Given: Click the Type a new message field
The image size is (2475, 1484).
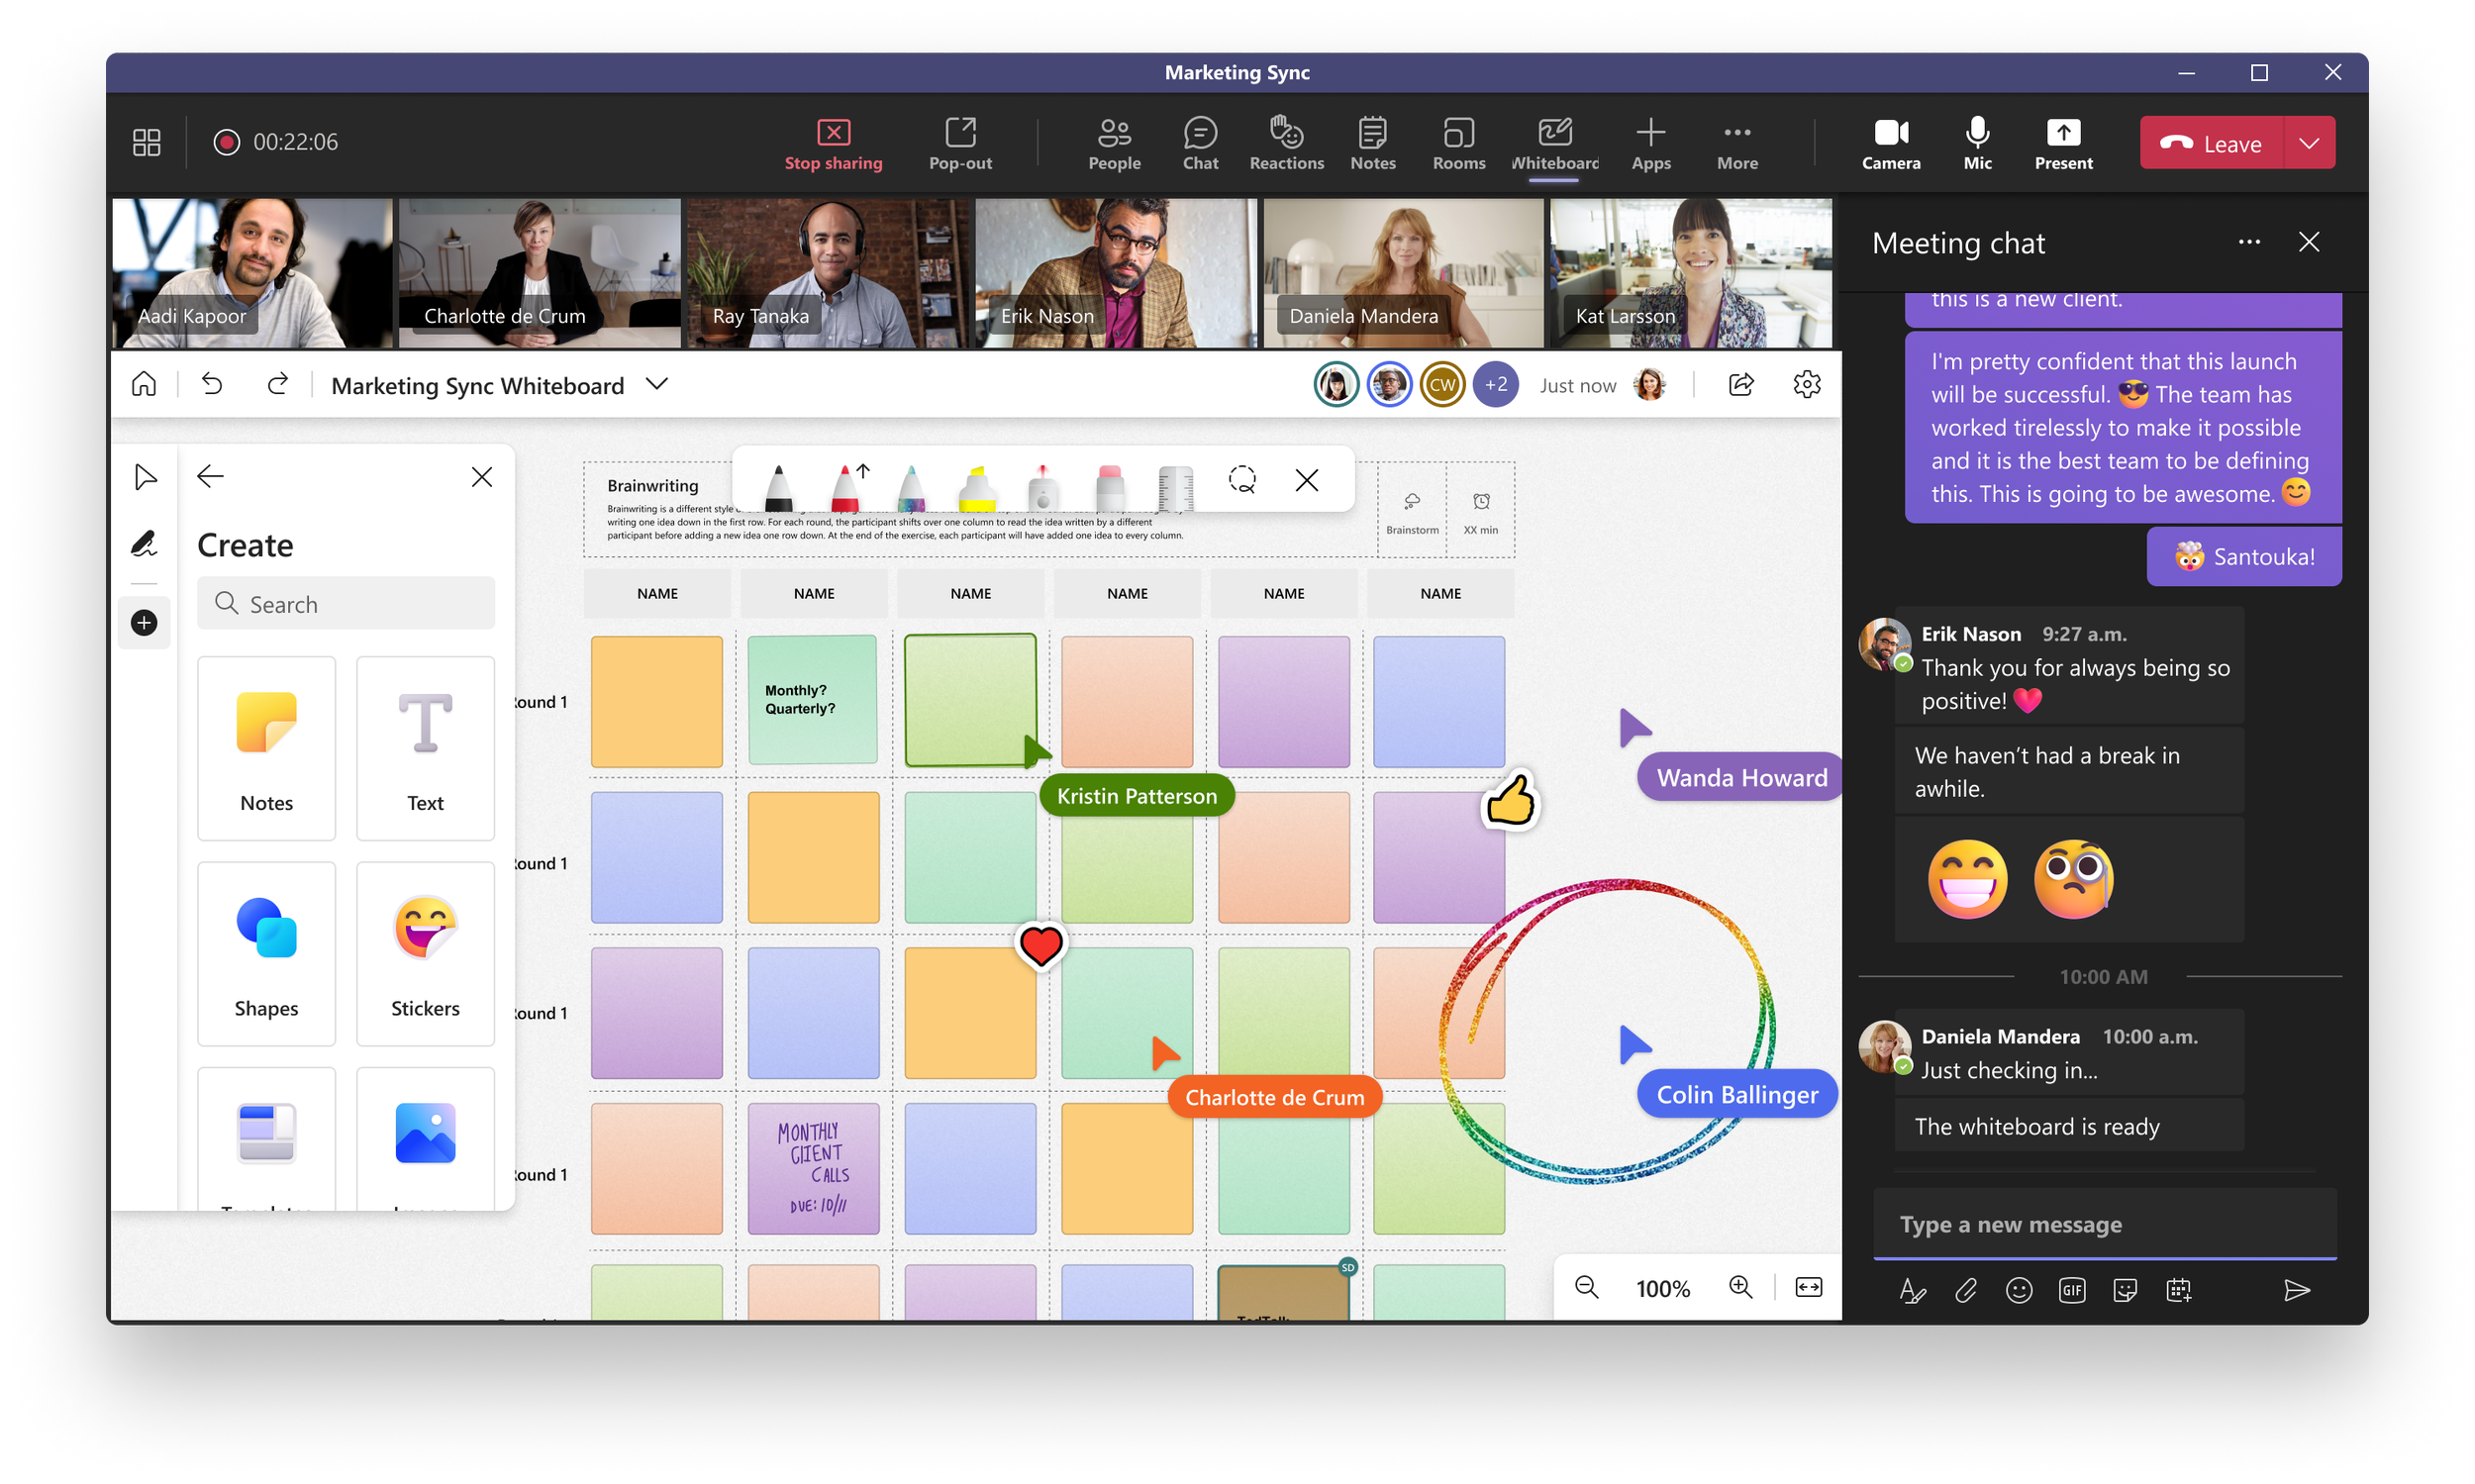Looking at the screenshot, I should (2103, 1224).
